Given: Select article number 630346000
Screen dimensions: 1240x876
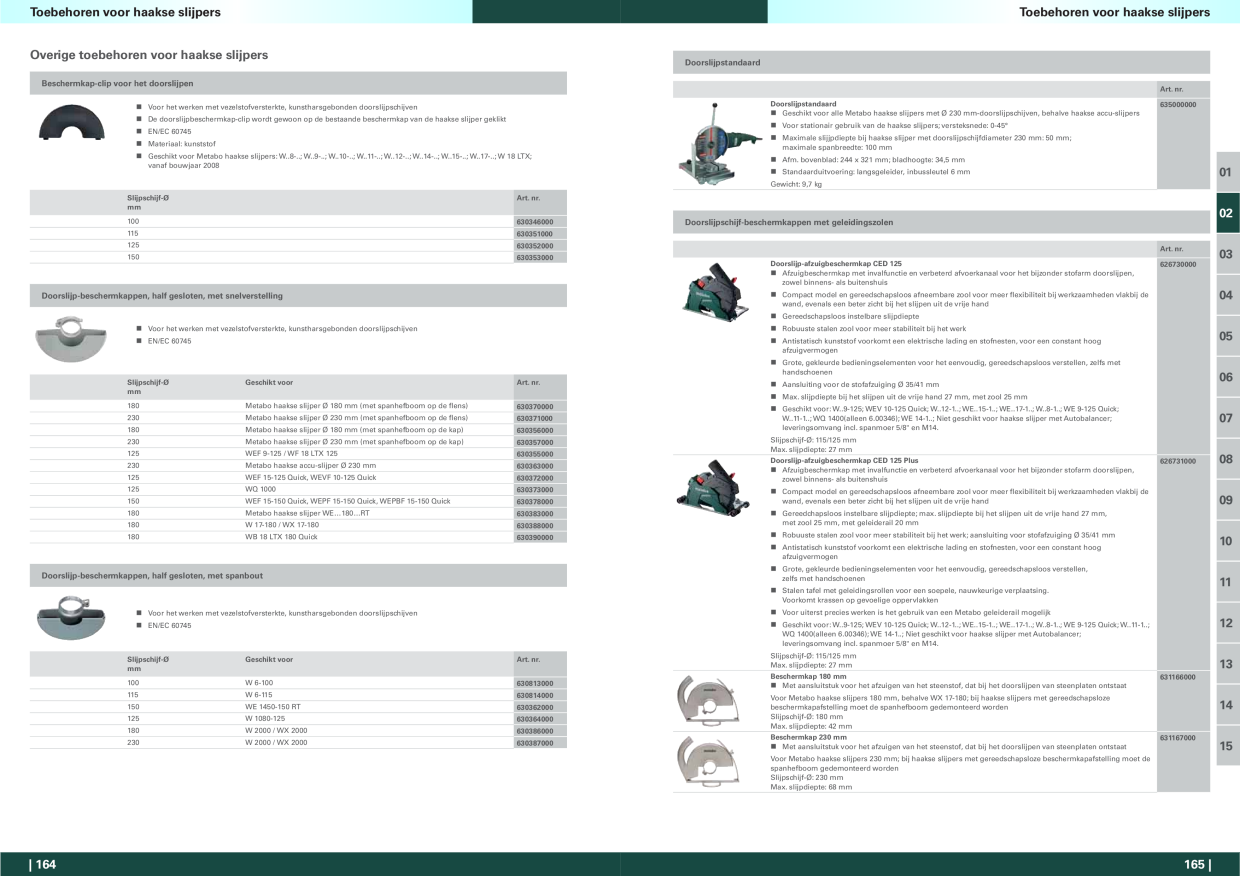Looking at the screenshot, I should (x=534, y=221).
